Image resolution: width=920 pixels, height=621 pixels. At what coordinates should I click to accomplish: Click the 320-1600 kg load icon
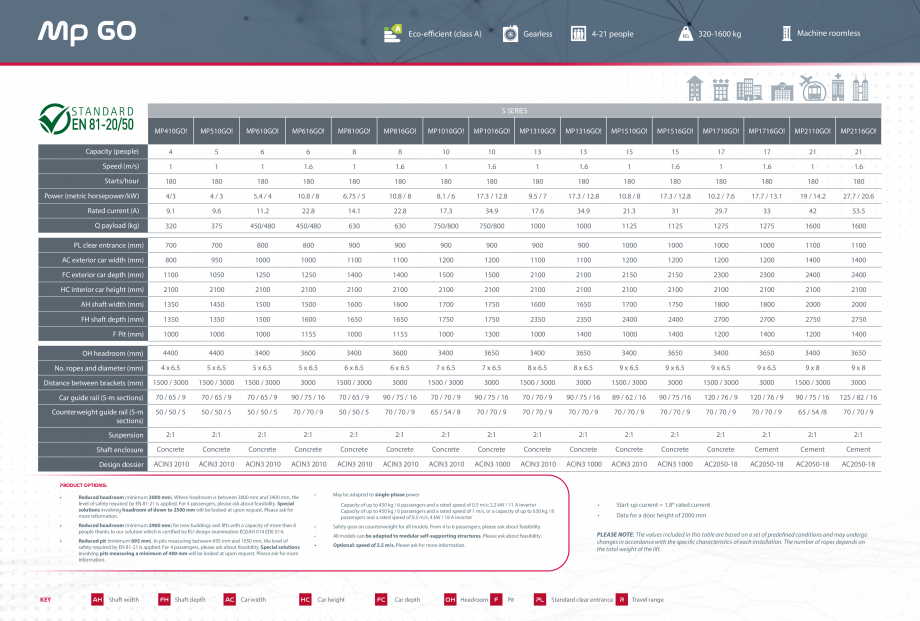685,32
